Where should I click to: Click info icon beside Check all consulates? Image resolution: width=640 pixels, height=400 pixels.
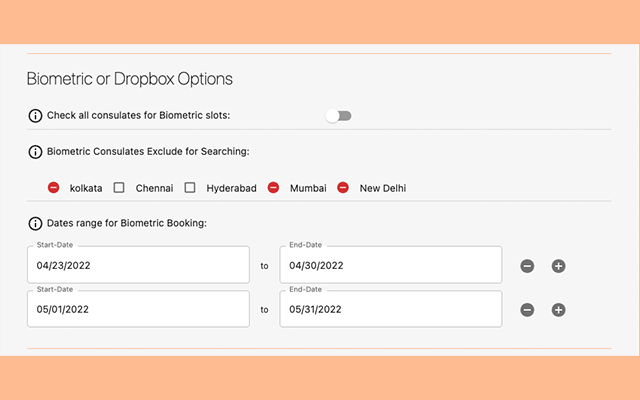point(36,116)
